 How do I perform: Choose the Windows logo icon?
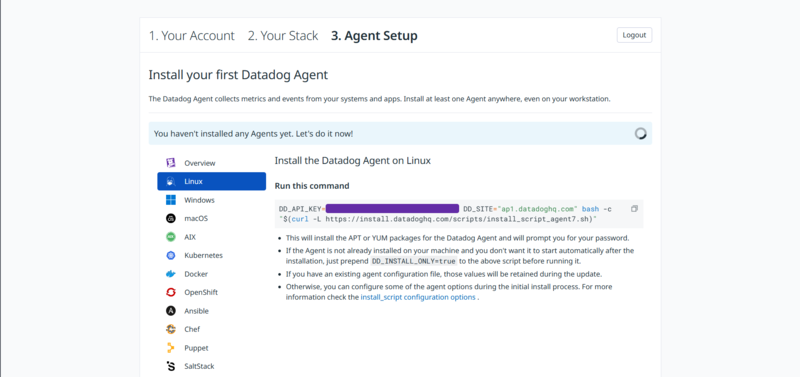[171, 200]
